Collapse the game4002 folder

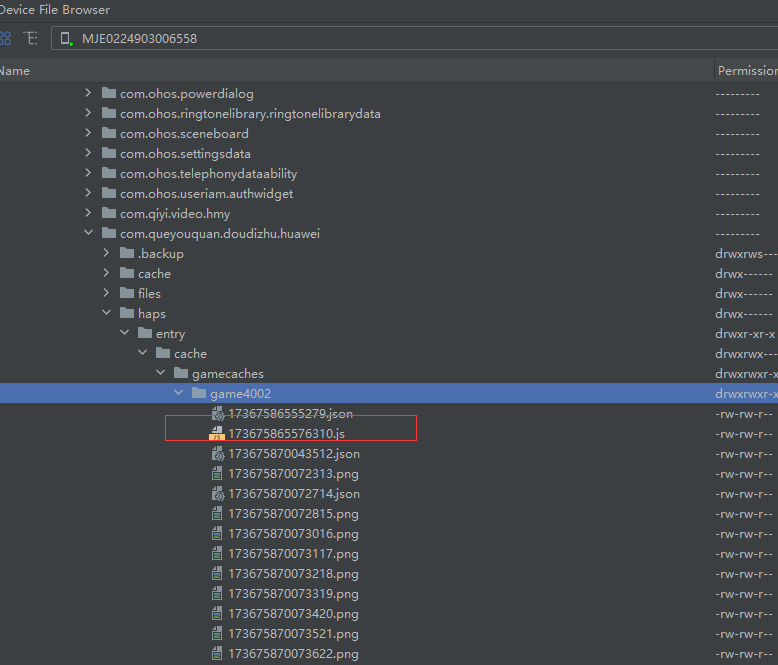point(179,393)
